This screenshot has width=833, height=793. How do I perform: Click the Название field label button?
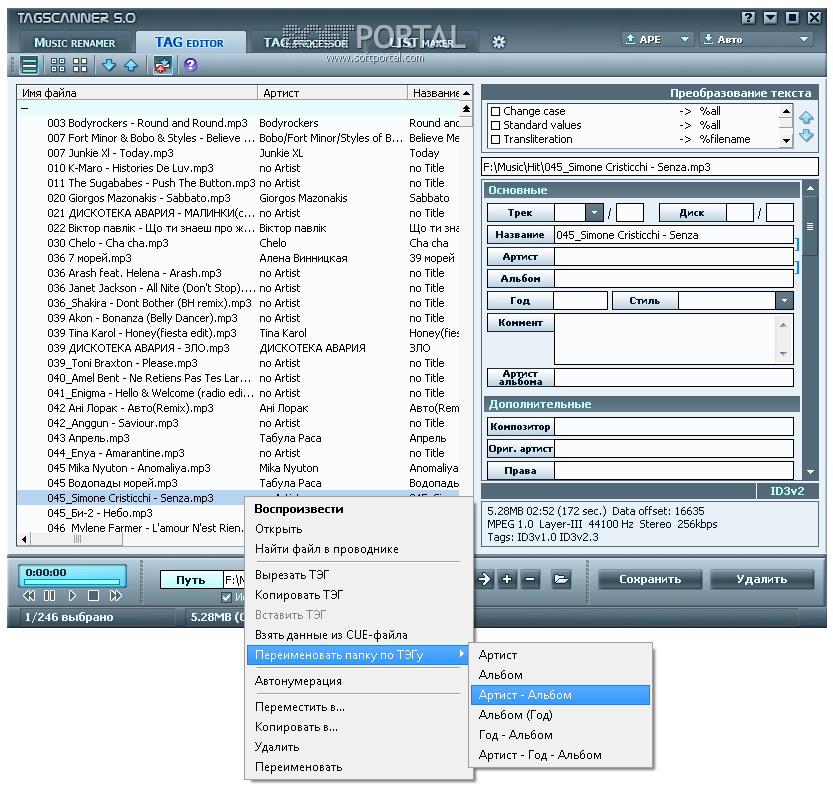click(520, 235)
